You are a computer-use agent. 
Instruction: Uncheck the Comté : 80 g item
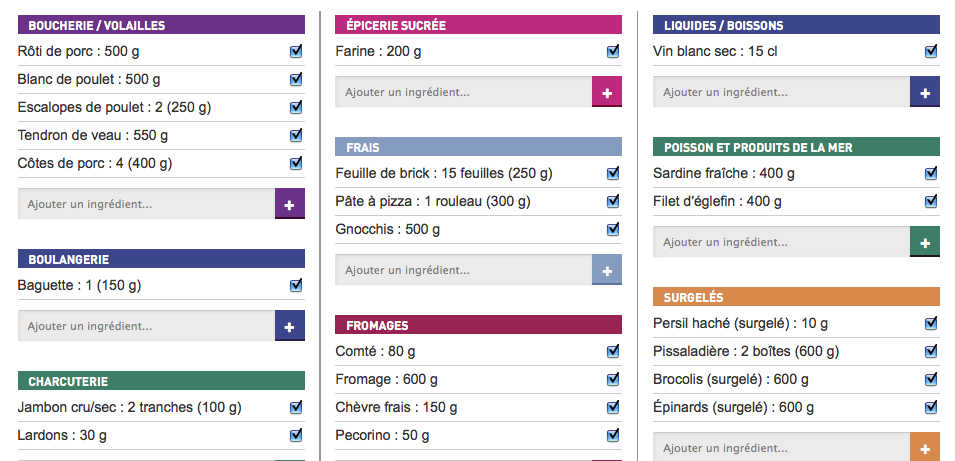pyautogui.click(x=613, y=351)
